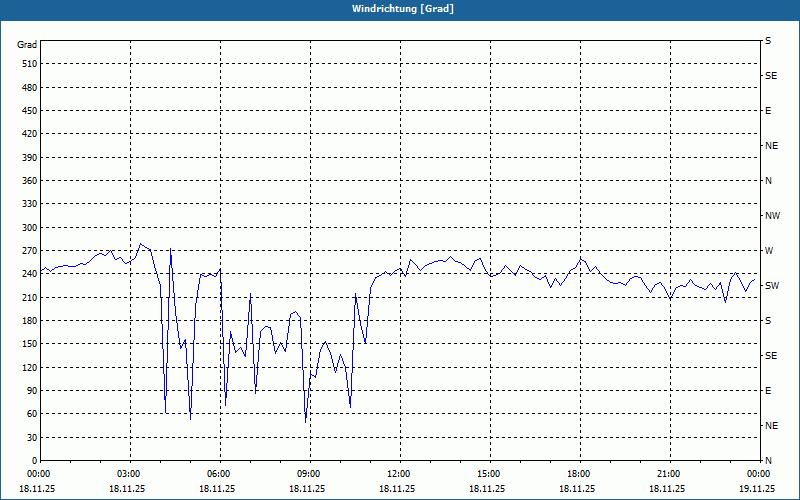800x500 pixels.
Task: Click the 210 y-axis value
Action: (x=29, y=297)
